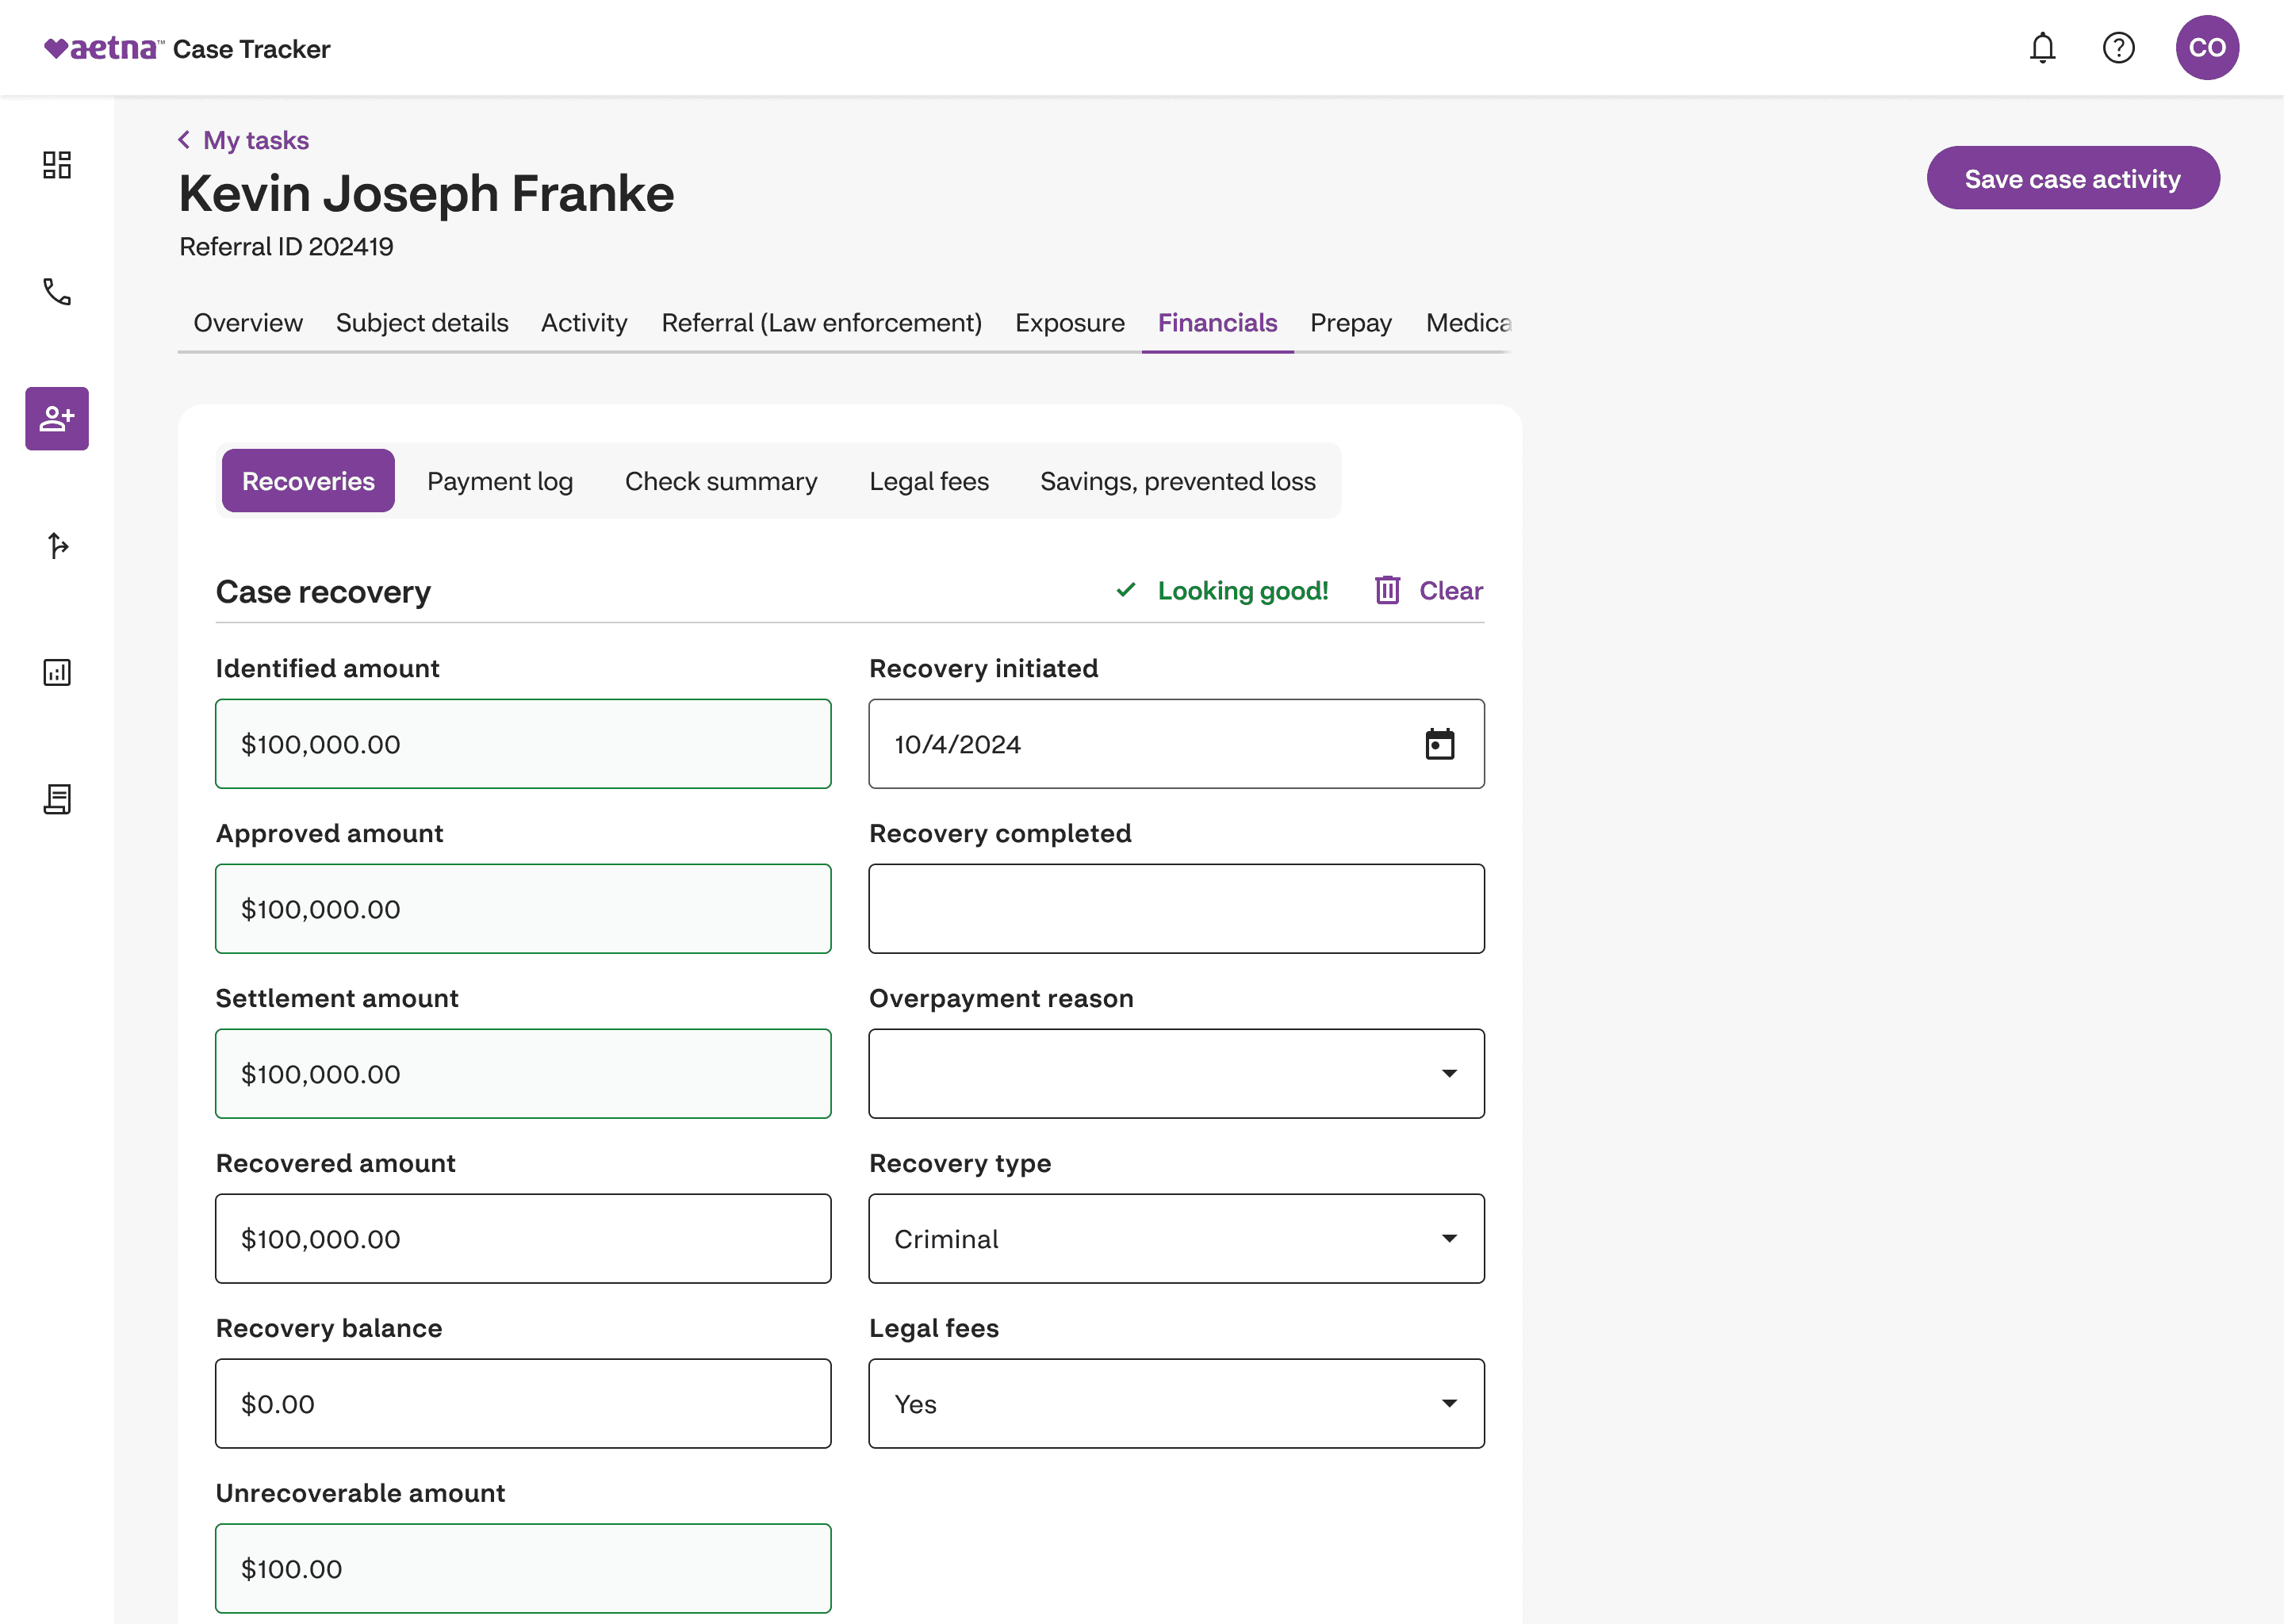Open the Legal fees Yes dropdown
This screenshot has width=2284, height=1624.
pos(1176,1404)
